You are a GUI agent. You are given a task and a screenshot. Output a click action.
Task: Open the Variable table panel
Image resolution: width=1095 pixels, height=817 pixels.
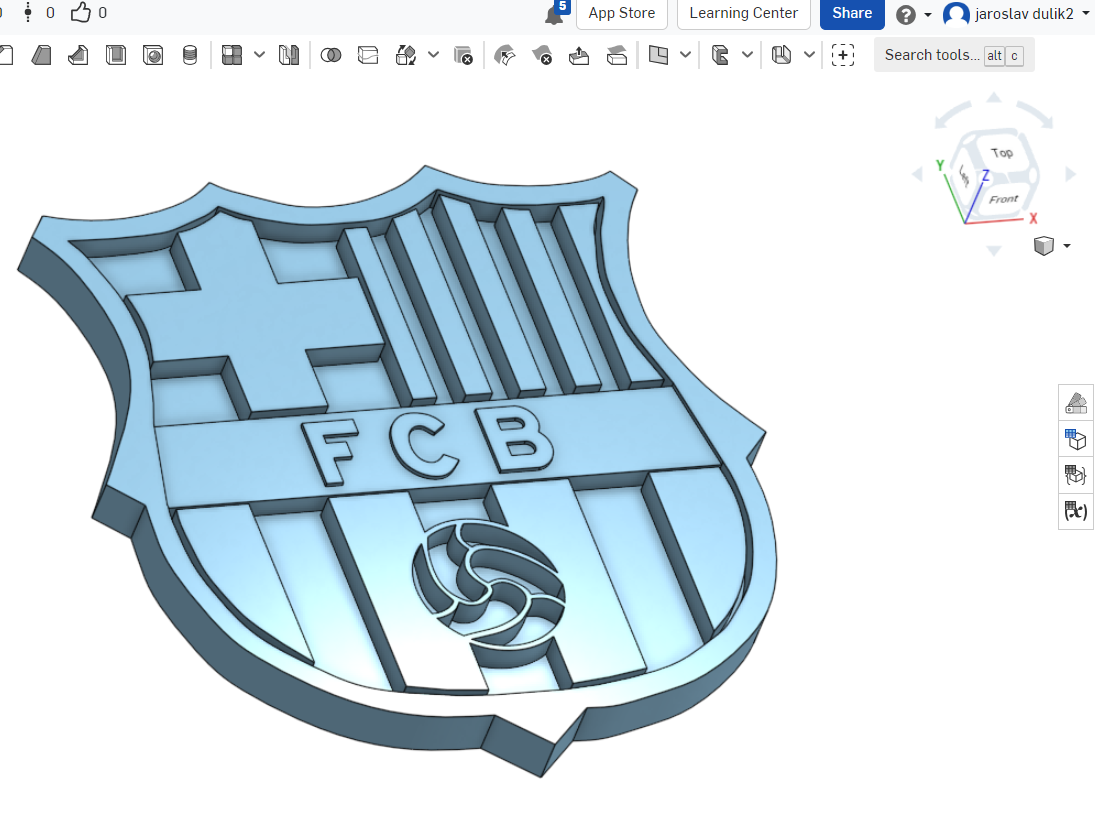[1075, 512]
